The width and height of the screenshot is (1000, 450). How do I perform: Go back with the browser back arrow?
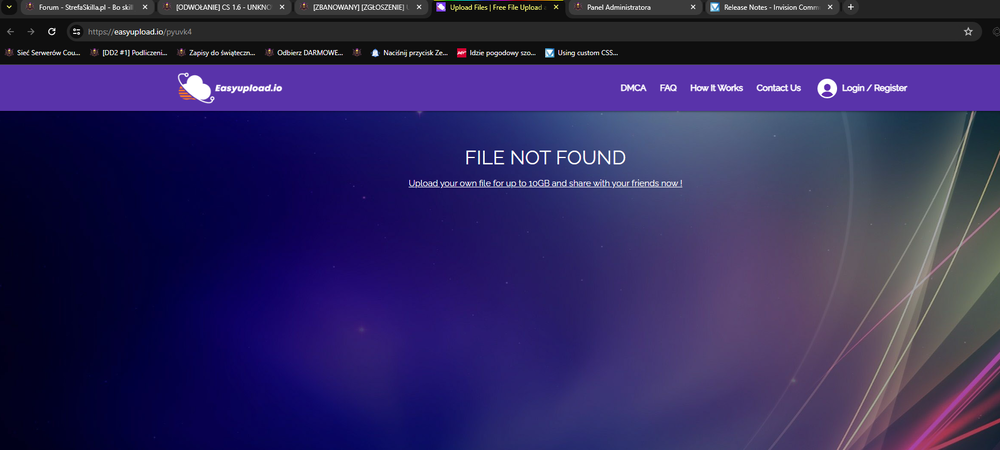tap(10, 32)
